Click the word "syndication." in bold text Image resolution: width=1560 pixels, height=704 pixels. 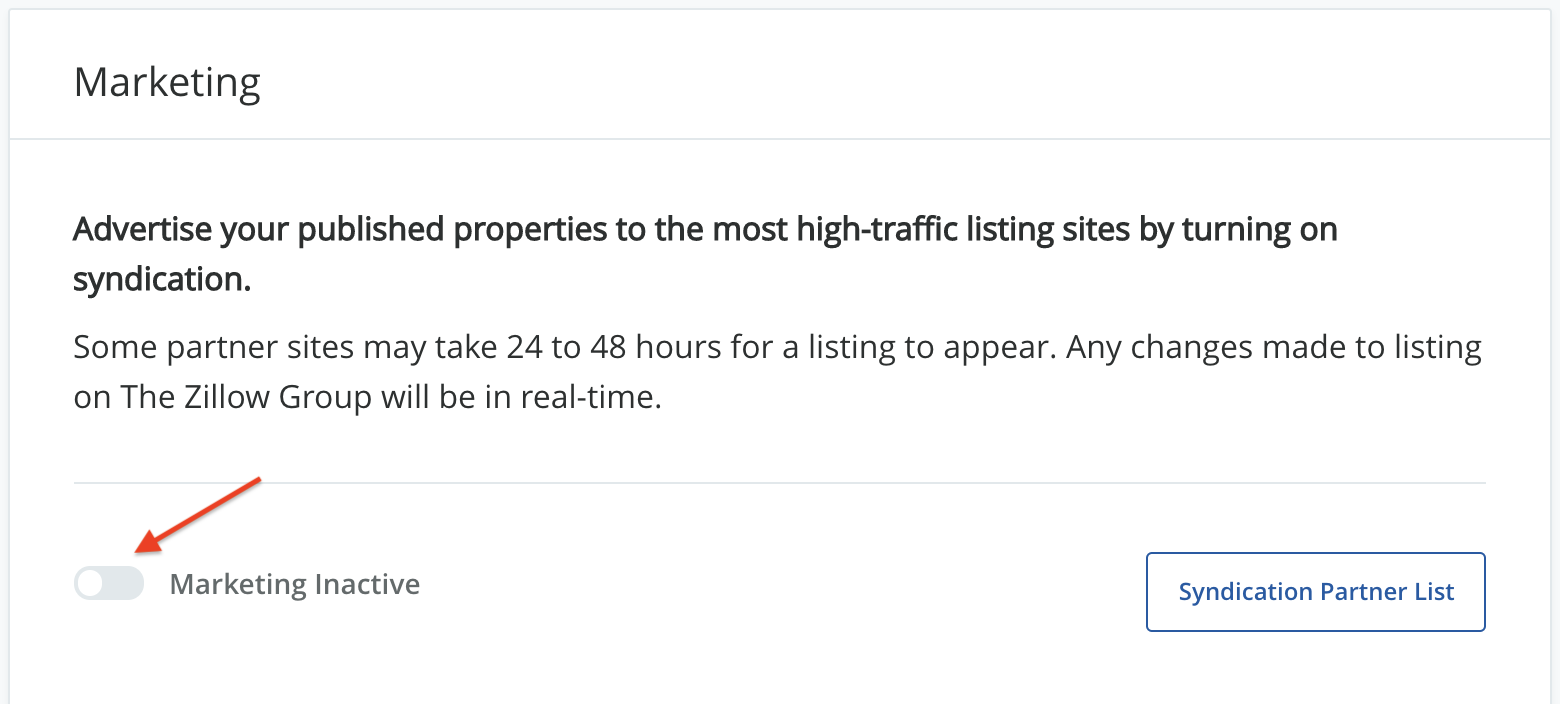(162, 280)
